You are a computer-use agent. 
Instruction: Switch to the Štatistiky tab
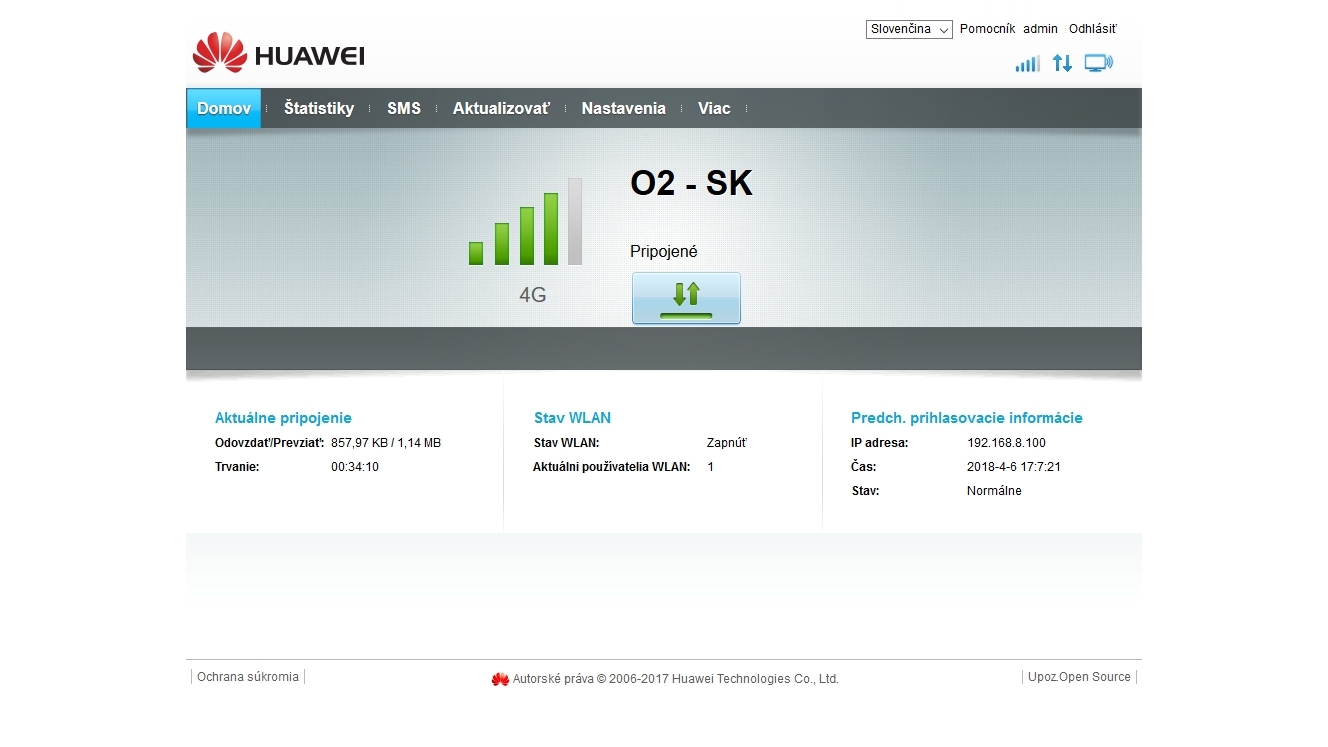click(319, 108)
